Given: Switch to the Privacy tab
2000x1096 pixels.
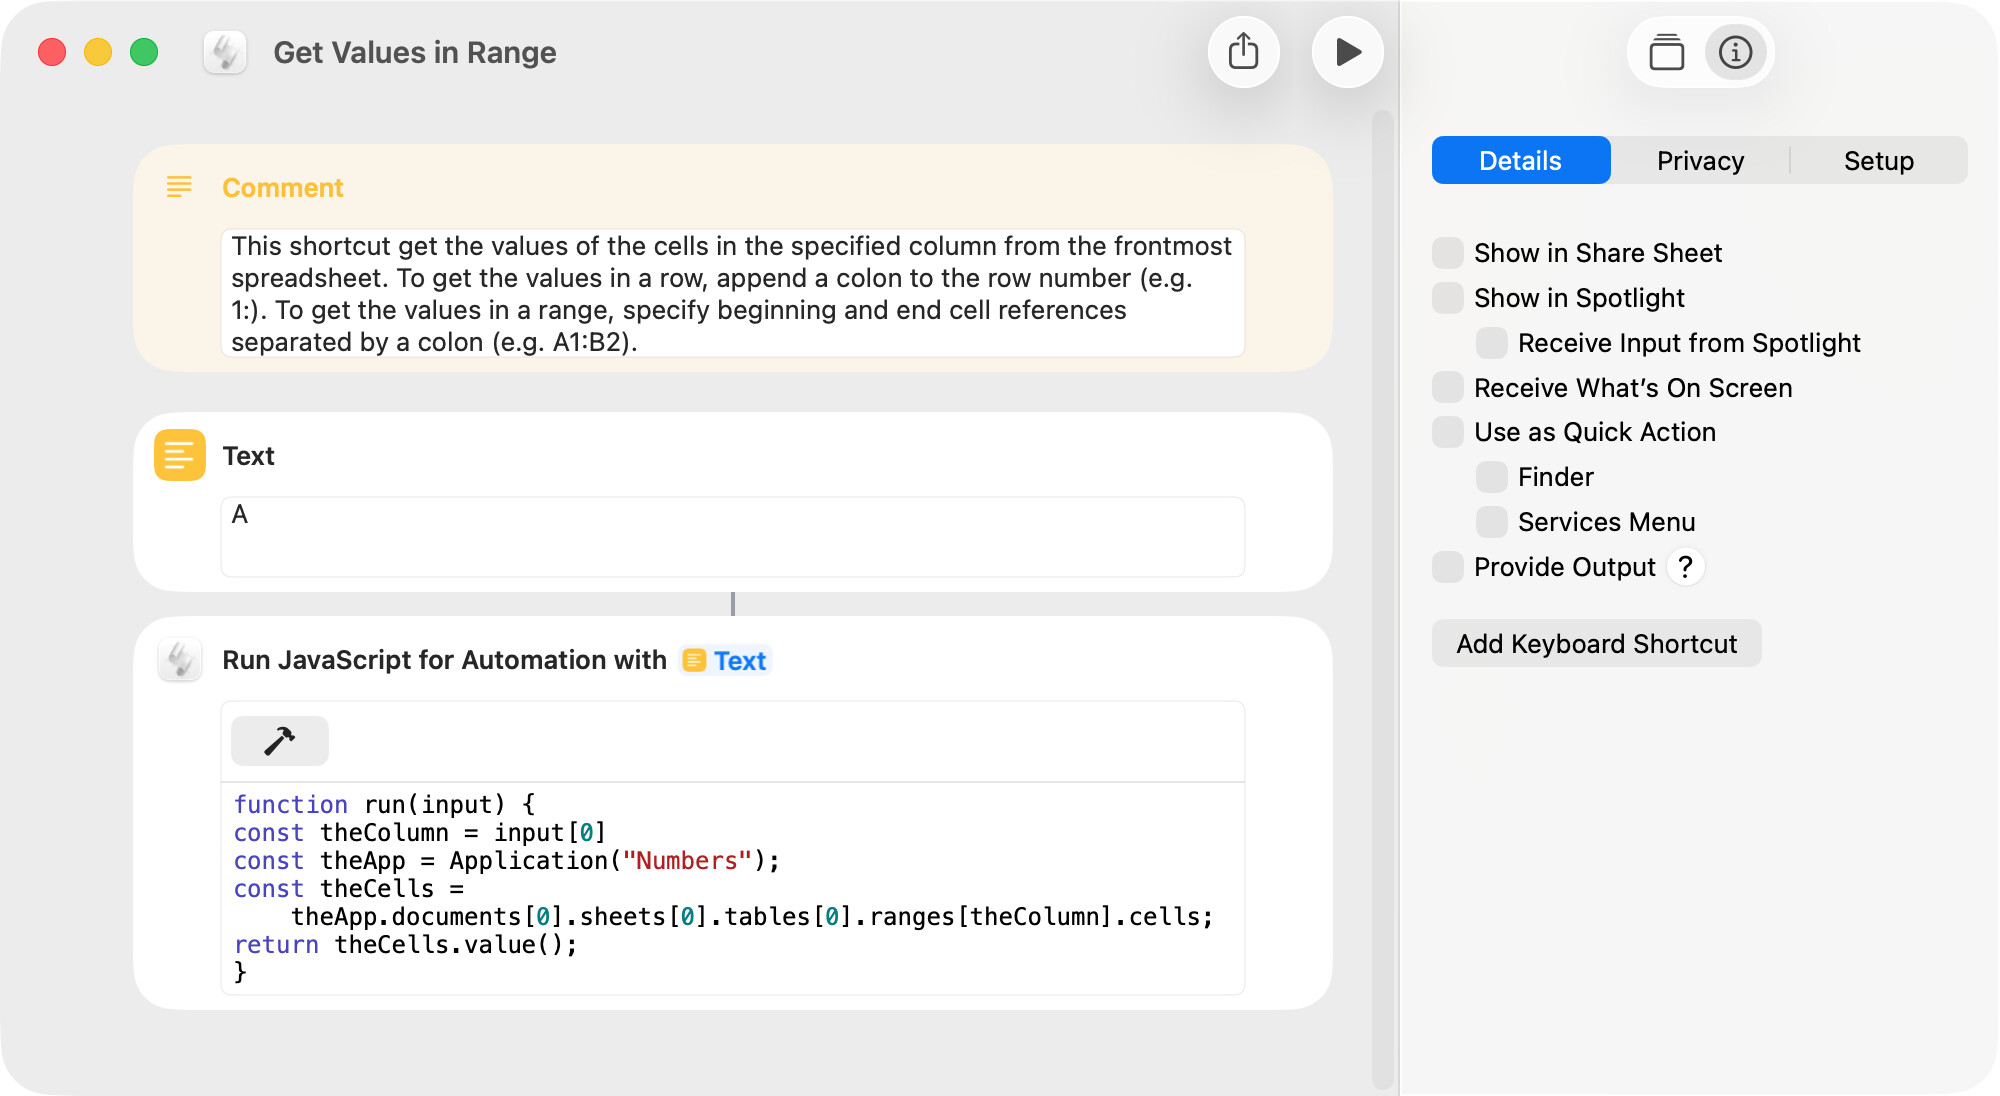Looking at the screenshot, I should 1699,161.
